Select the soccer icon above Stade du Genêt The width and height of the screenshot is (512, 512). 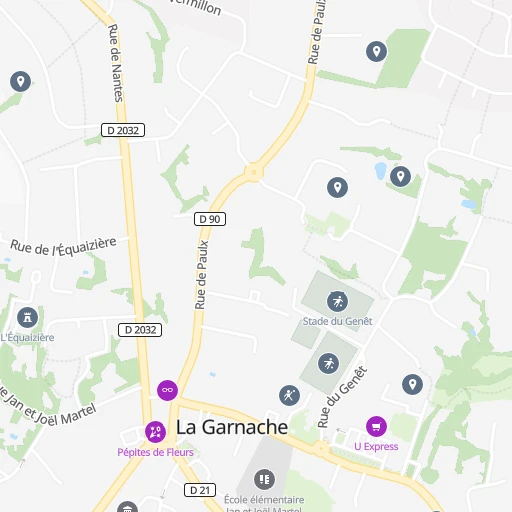337,301
